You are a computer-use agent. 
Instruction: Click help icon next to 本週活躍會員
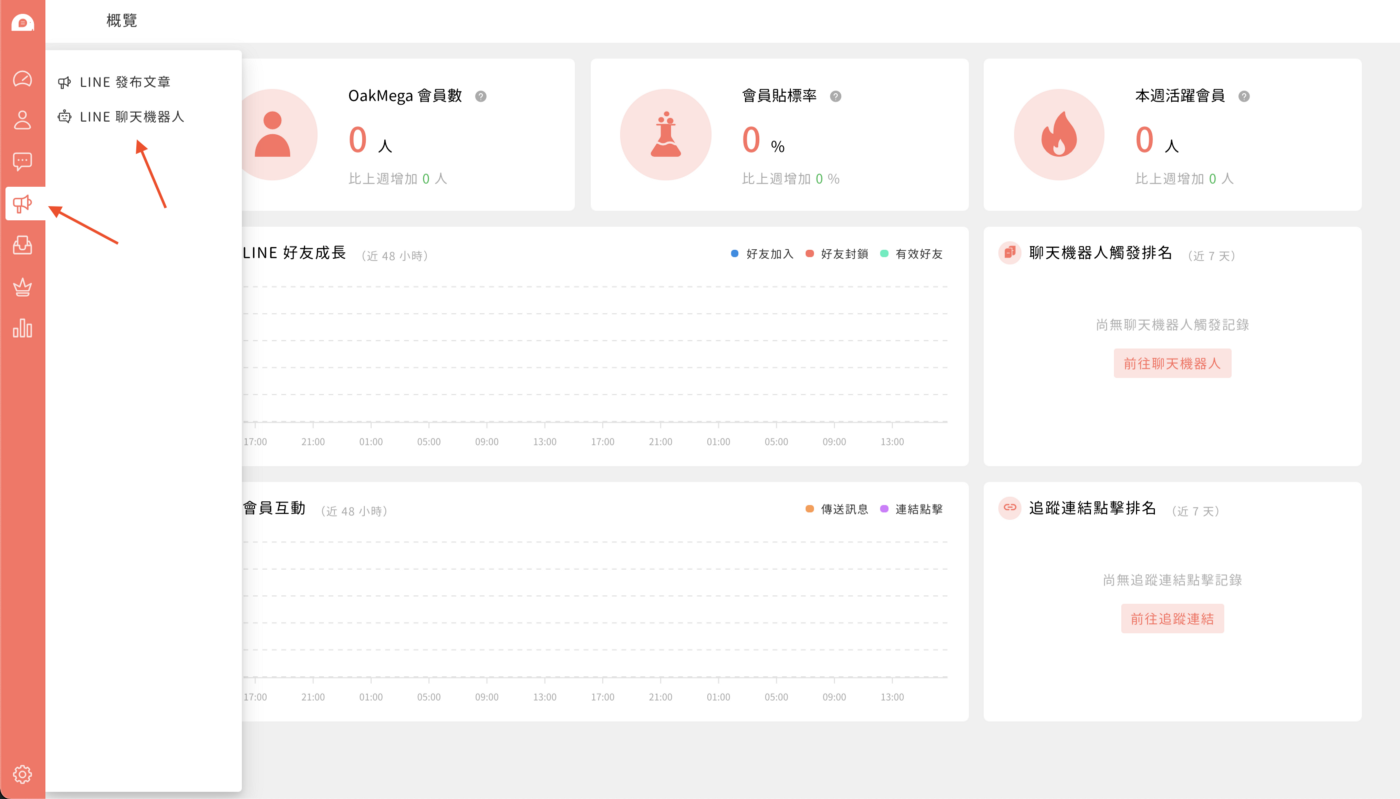click(x=1244, y=96)
